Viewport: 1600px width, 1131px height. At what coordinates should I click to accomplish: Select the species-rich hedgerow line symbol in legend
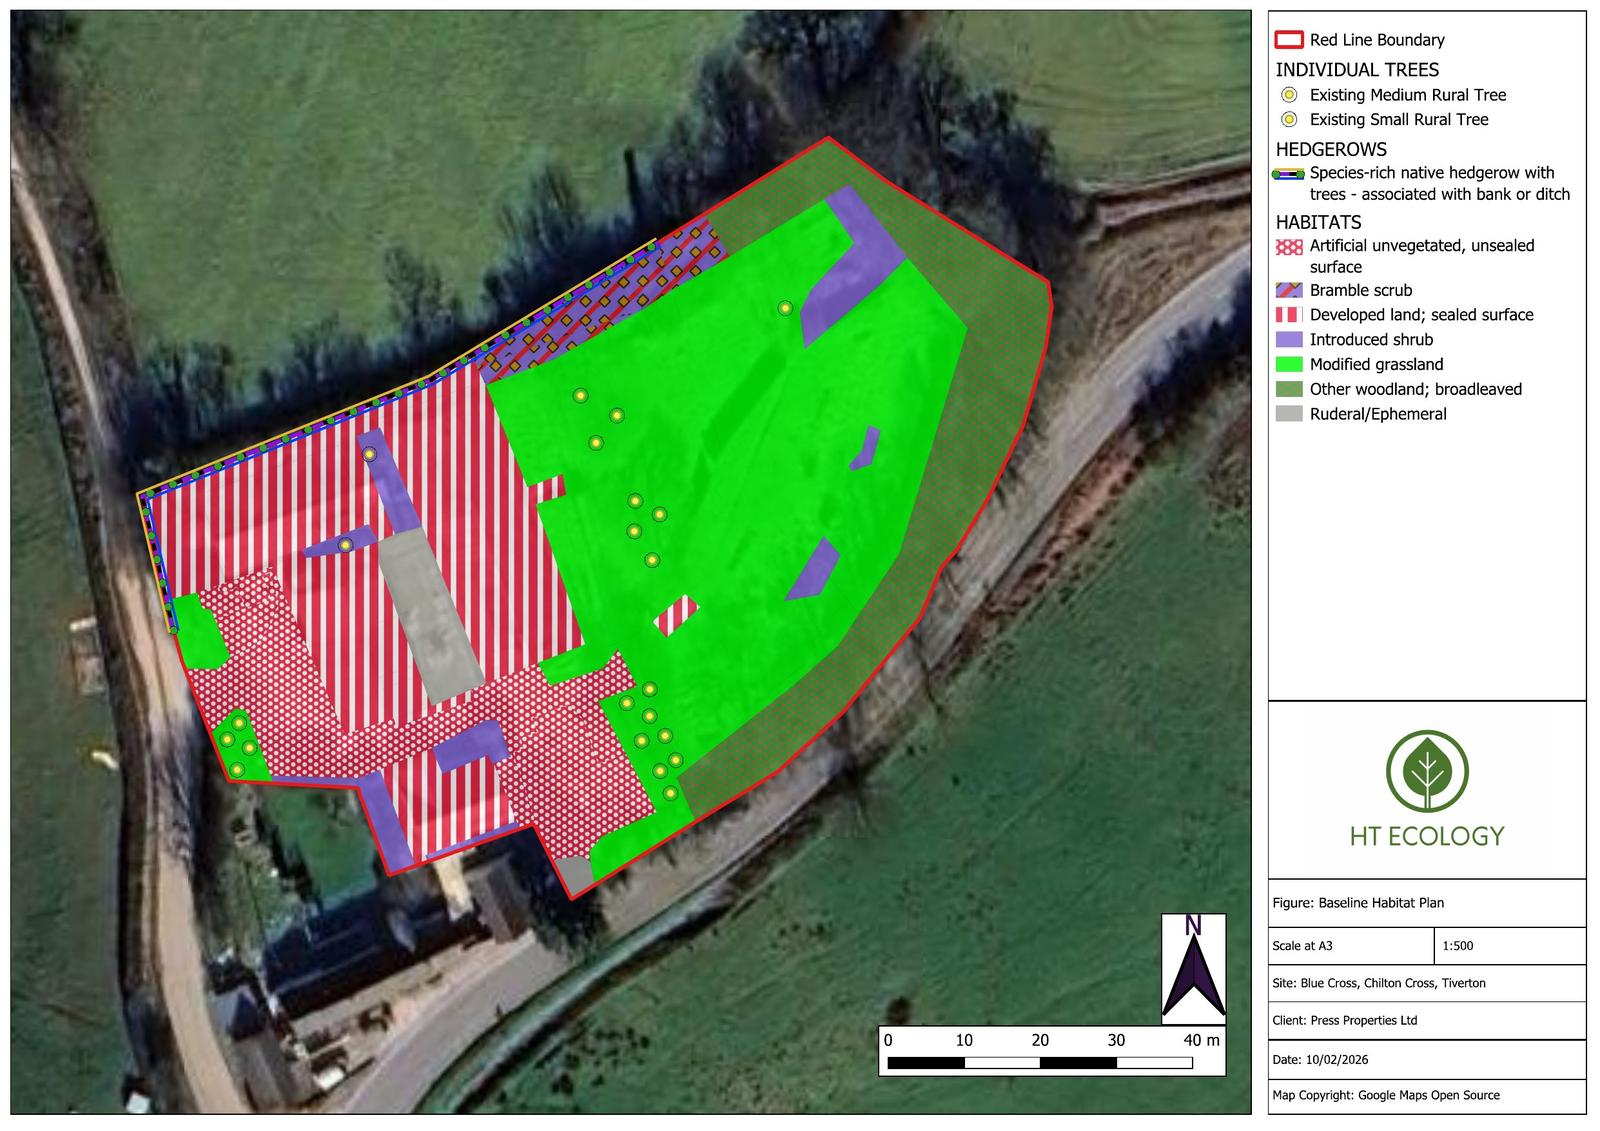click(1289, 174)
